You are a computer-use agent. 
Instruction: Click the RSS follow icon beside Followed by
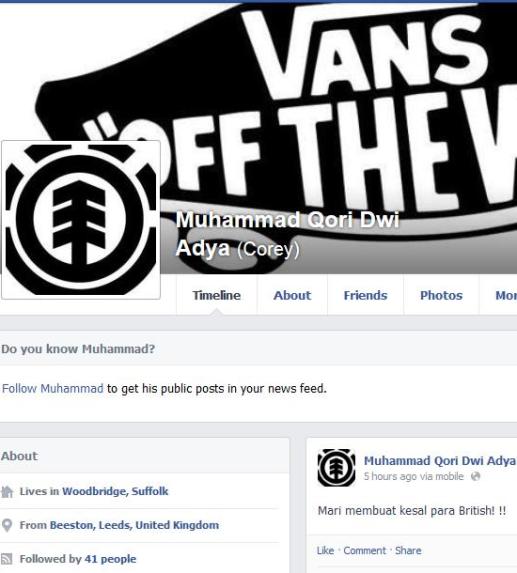pyautogui.click(x=7, y=559)
